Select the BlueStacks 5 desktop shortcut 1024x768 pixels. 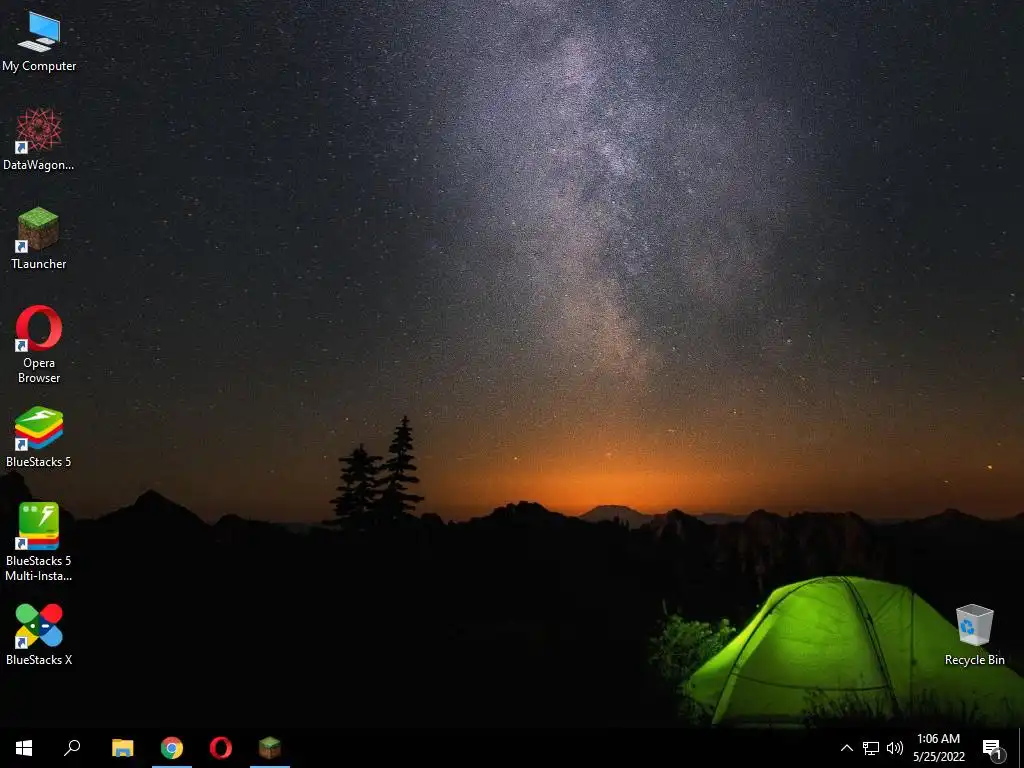tap(39, 437)
